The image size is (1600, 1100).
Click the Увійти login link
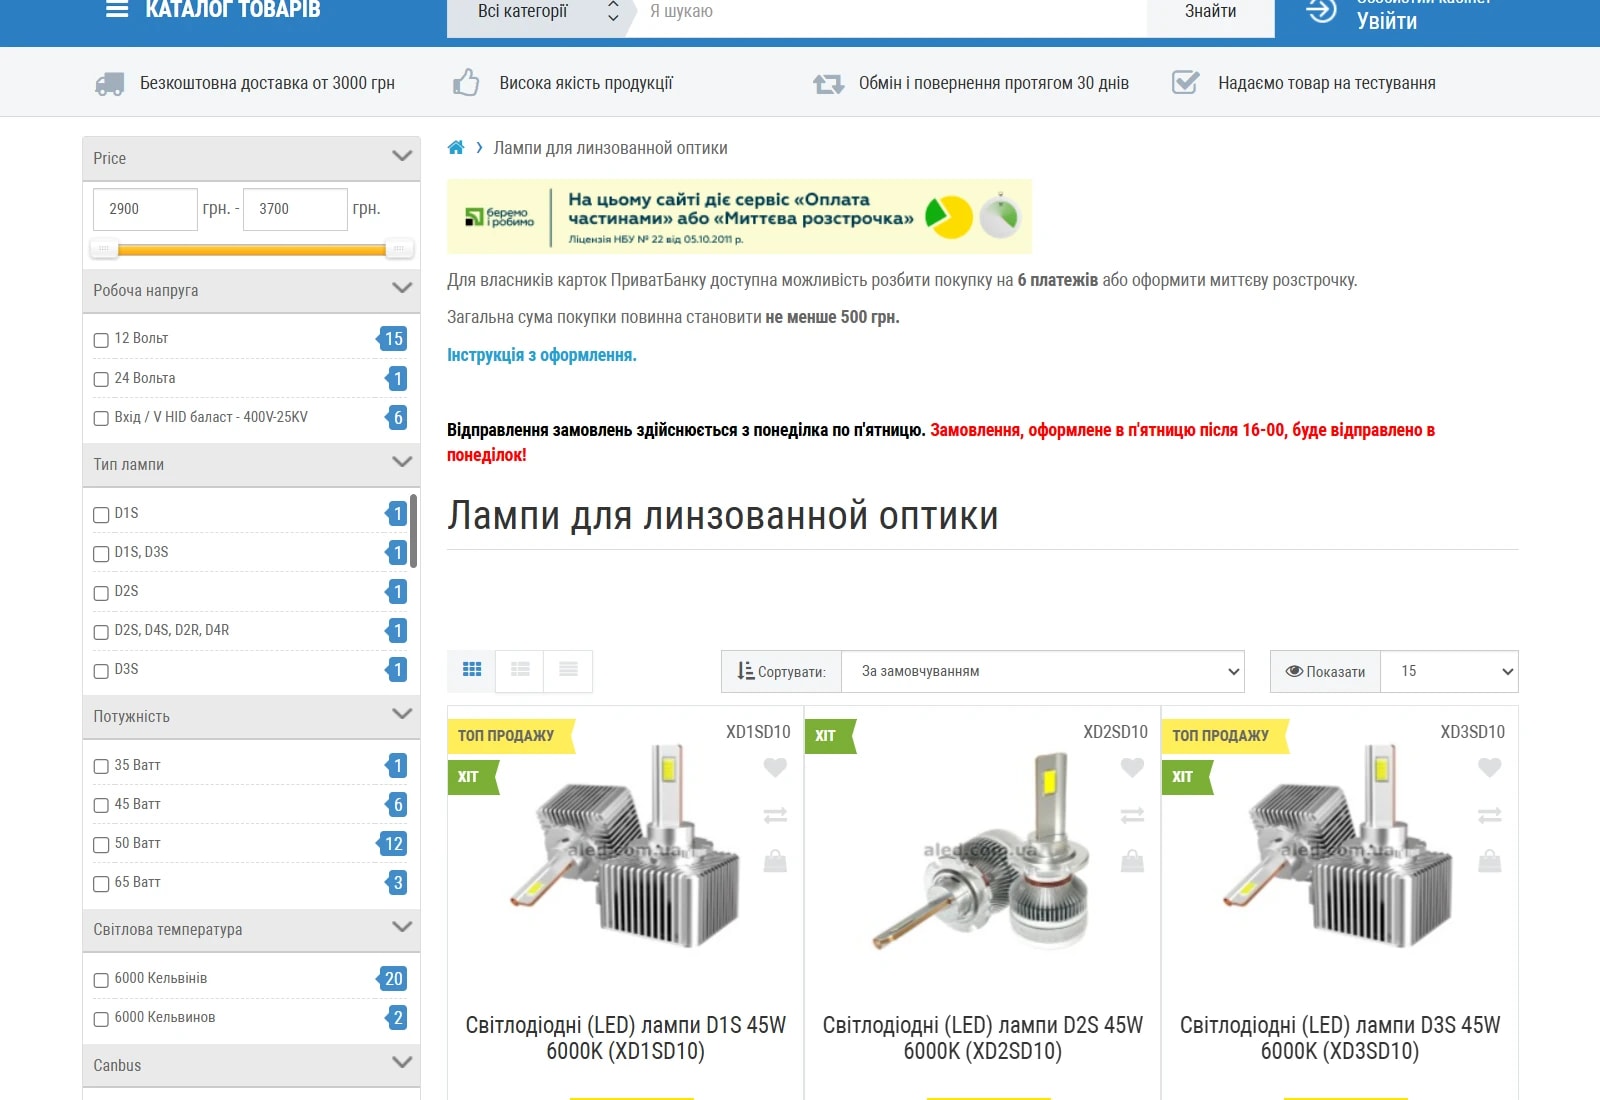[1386, 21]
